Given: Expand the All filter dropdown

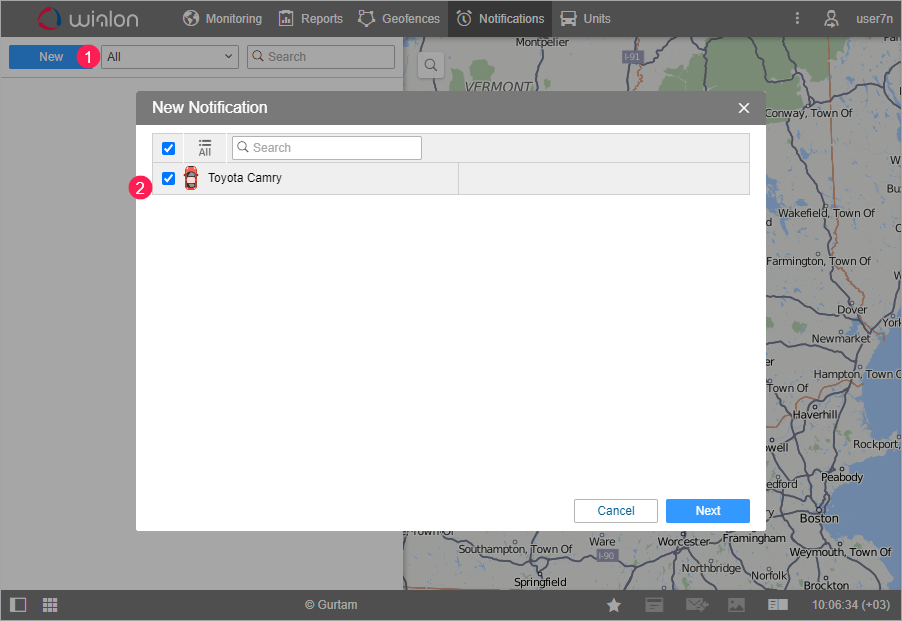Looking at the screenshot, I should click(x=170, y=57).
